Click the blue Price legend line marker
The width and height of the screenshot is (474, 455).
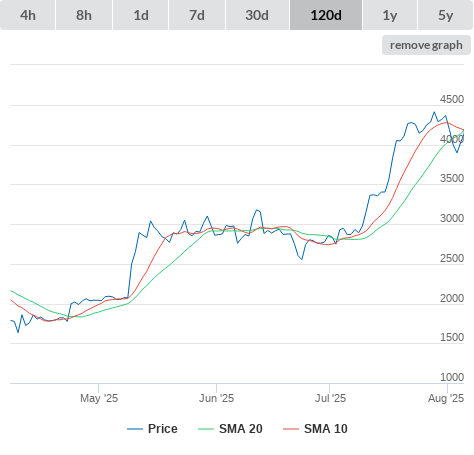pos(135,429)
